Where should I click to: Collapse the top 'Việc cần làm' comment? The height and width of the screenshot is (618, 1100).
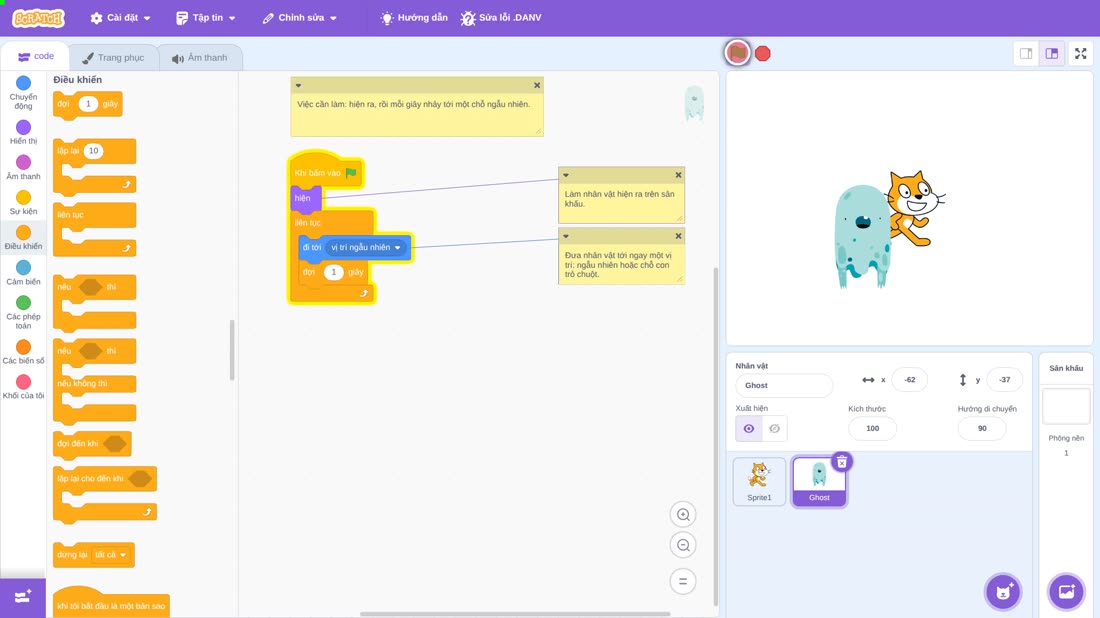[298, 86]
